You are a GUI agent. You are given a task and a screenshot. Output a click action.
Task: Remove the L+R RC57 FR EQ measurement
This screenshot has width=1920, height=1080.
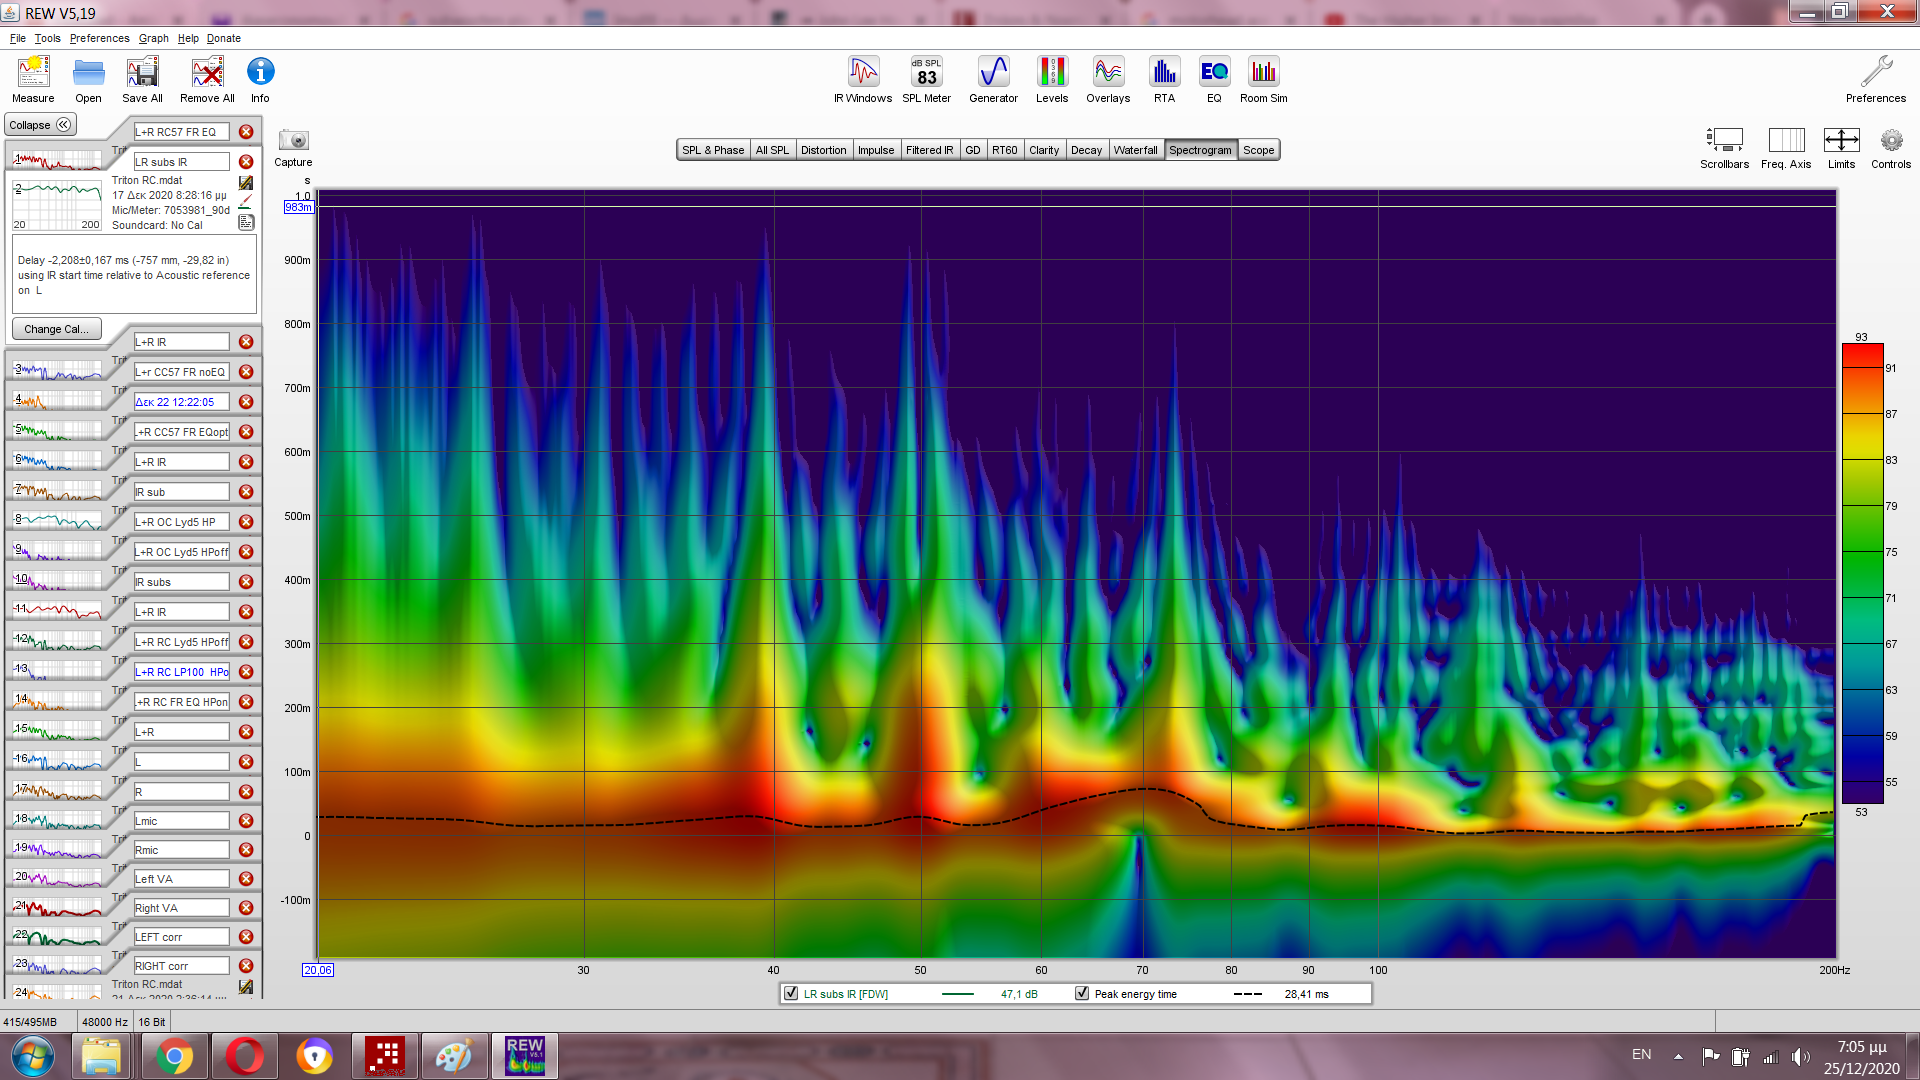pyautogui.click(x=246, y=132)
